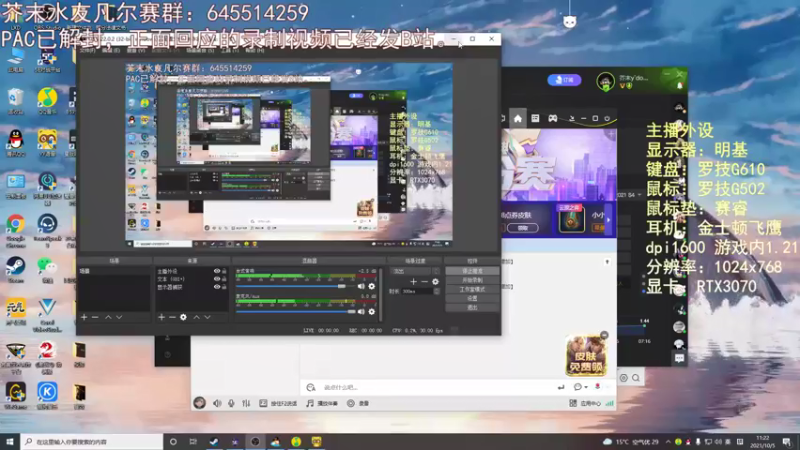Add a transition with the plus icon
The width and height of the screenshot is (800, 450).
pos(413,281)
